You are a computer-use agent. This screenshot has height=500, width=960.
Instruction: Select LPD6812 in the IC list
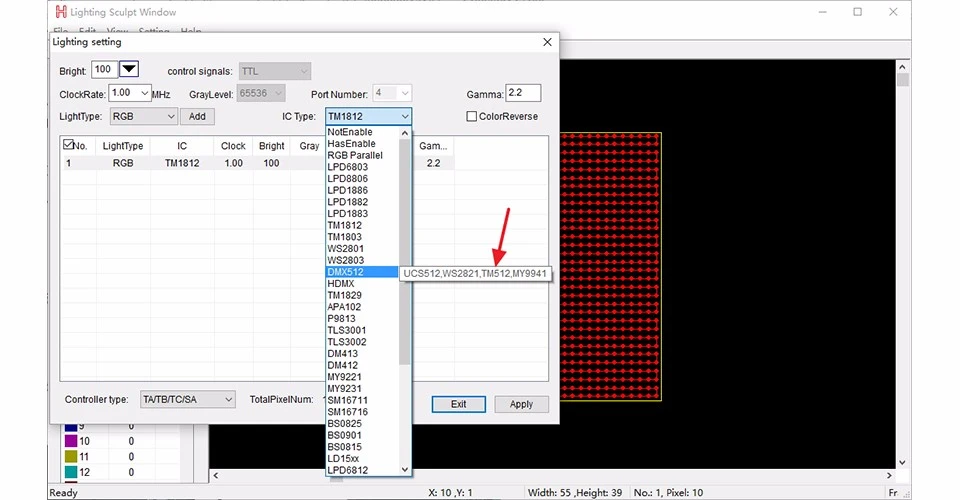click(362, 470)
